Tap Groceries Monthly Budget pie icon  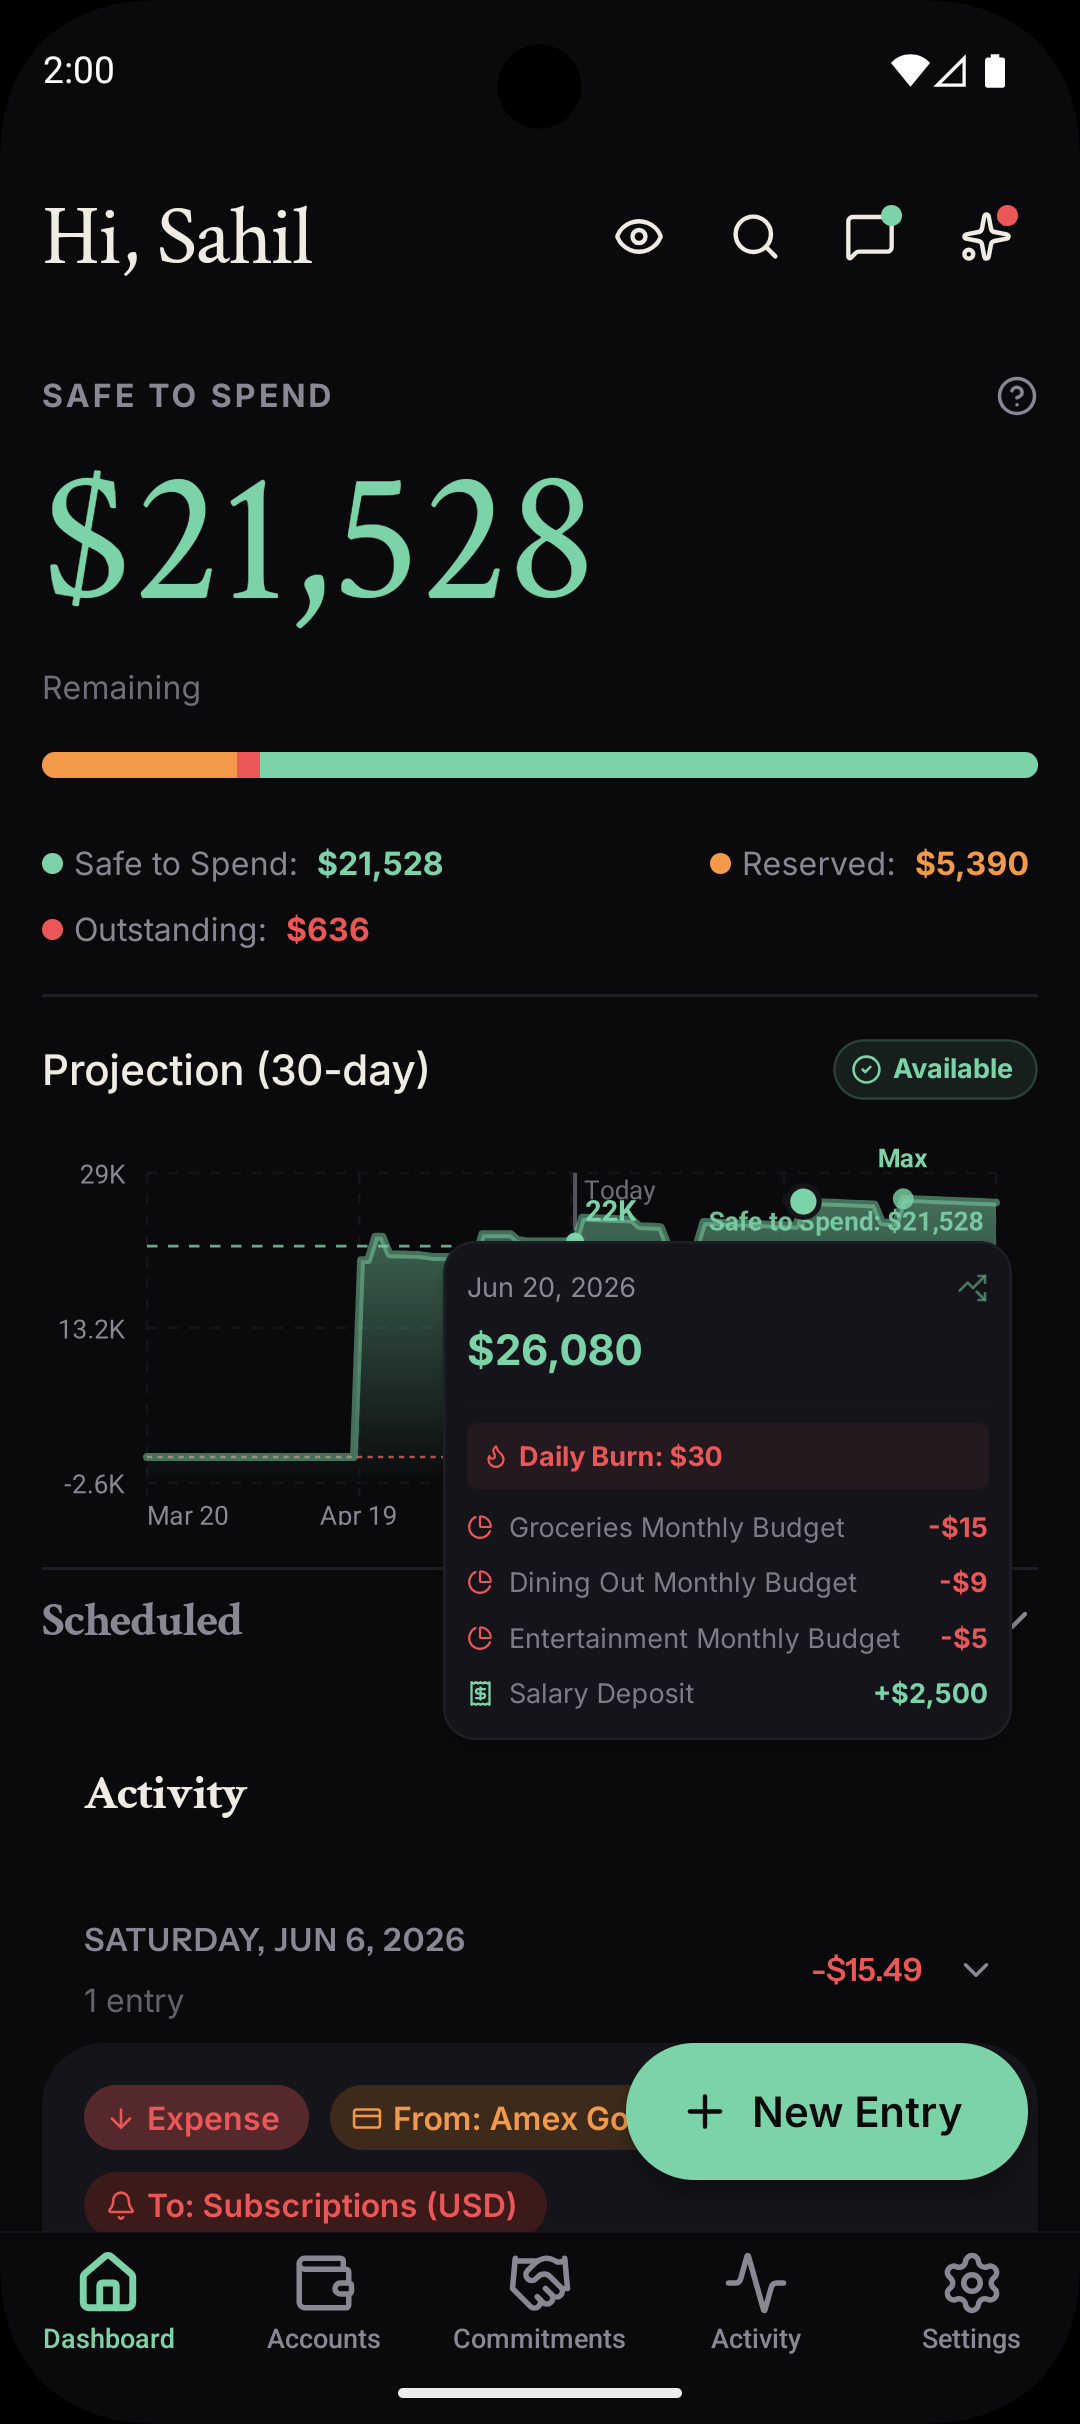480,1527
